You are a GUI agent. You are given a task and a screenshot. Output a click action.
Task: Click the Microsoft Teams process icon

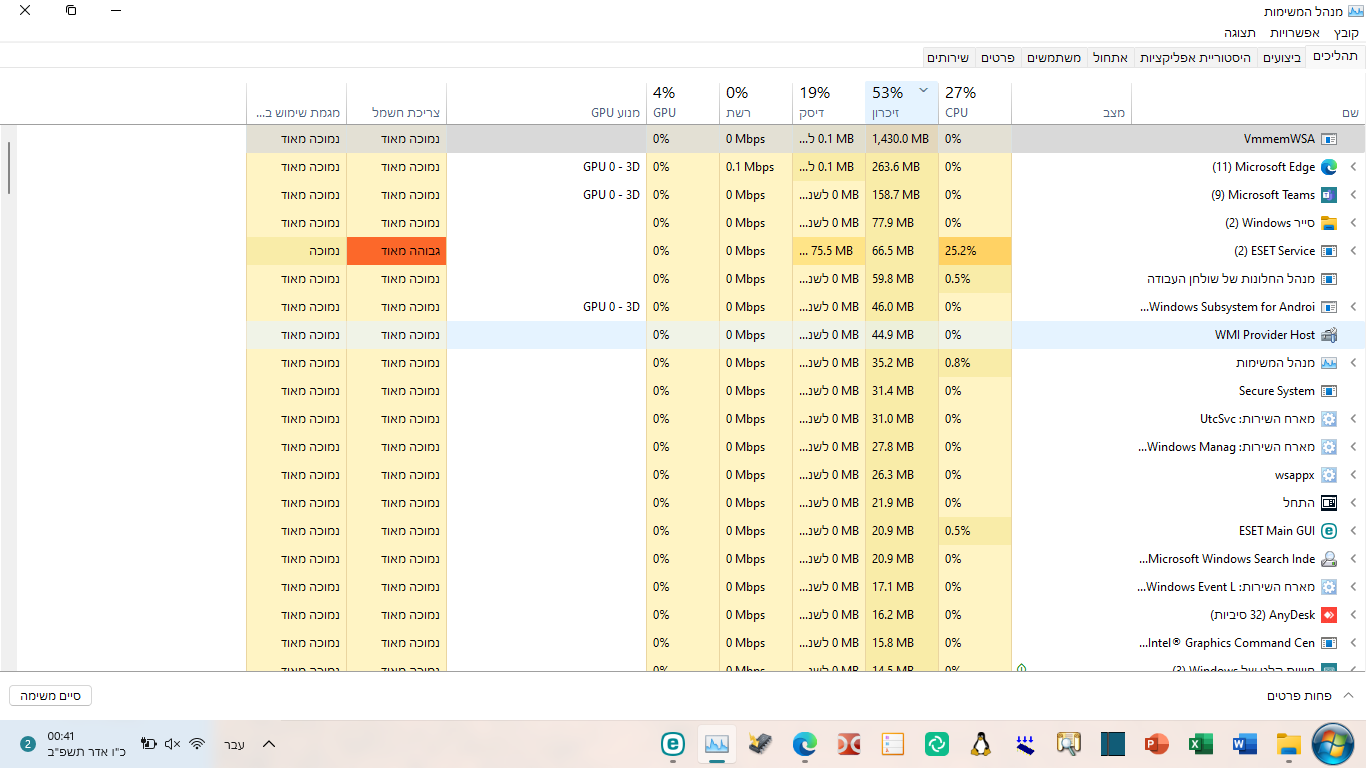[1329, 195]
